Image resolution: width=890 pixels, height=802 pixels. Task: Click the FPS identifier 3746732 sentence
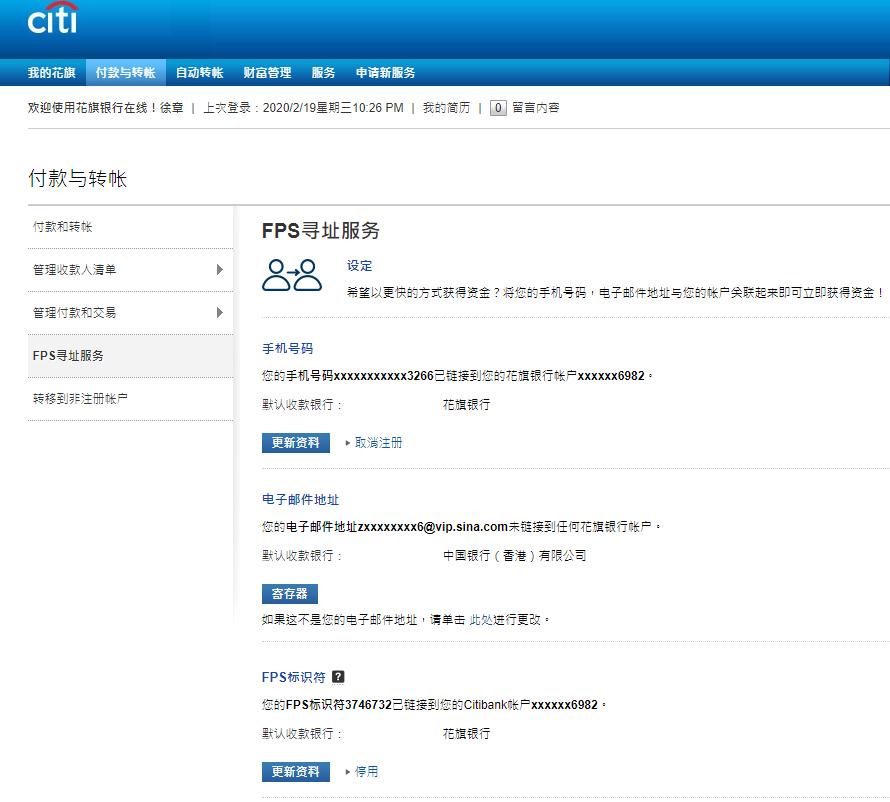point(433,705)
